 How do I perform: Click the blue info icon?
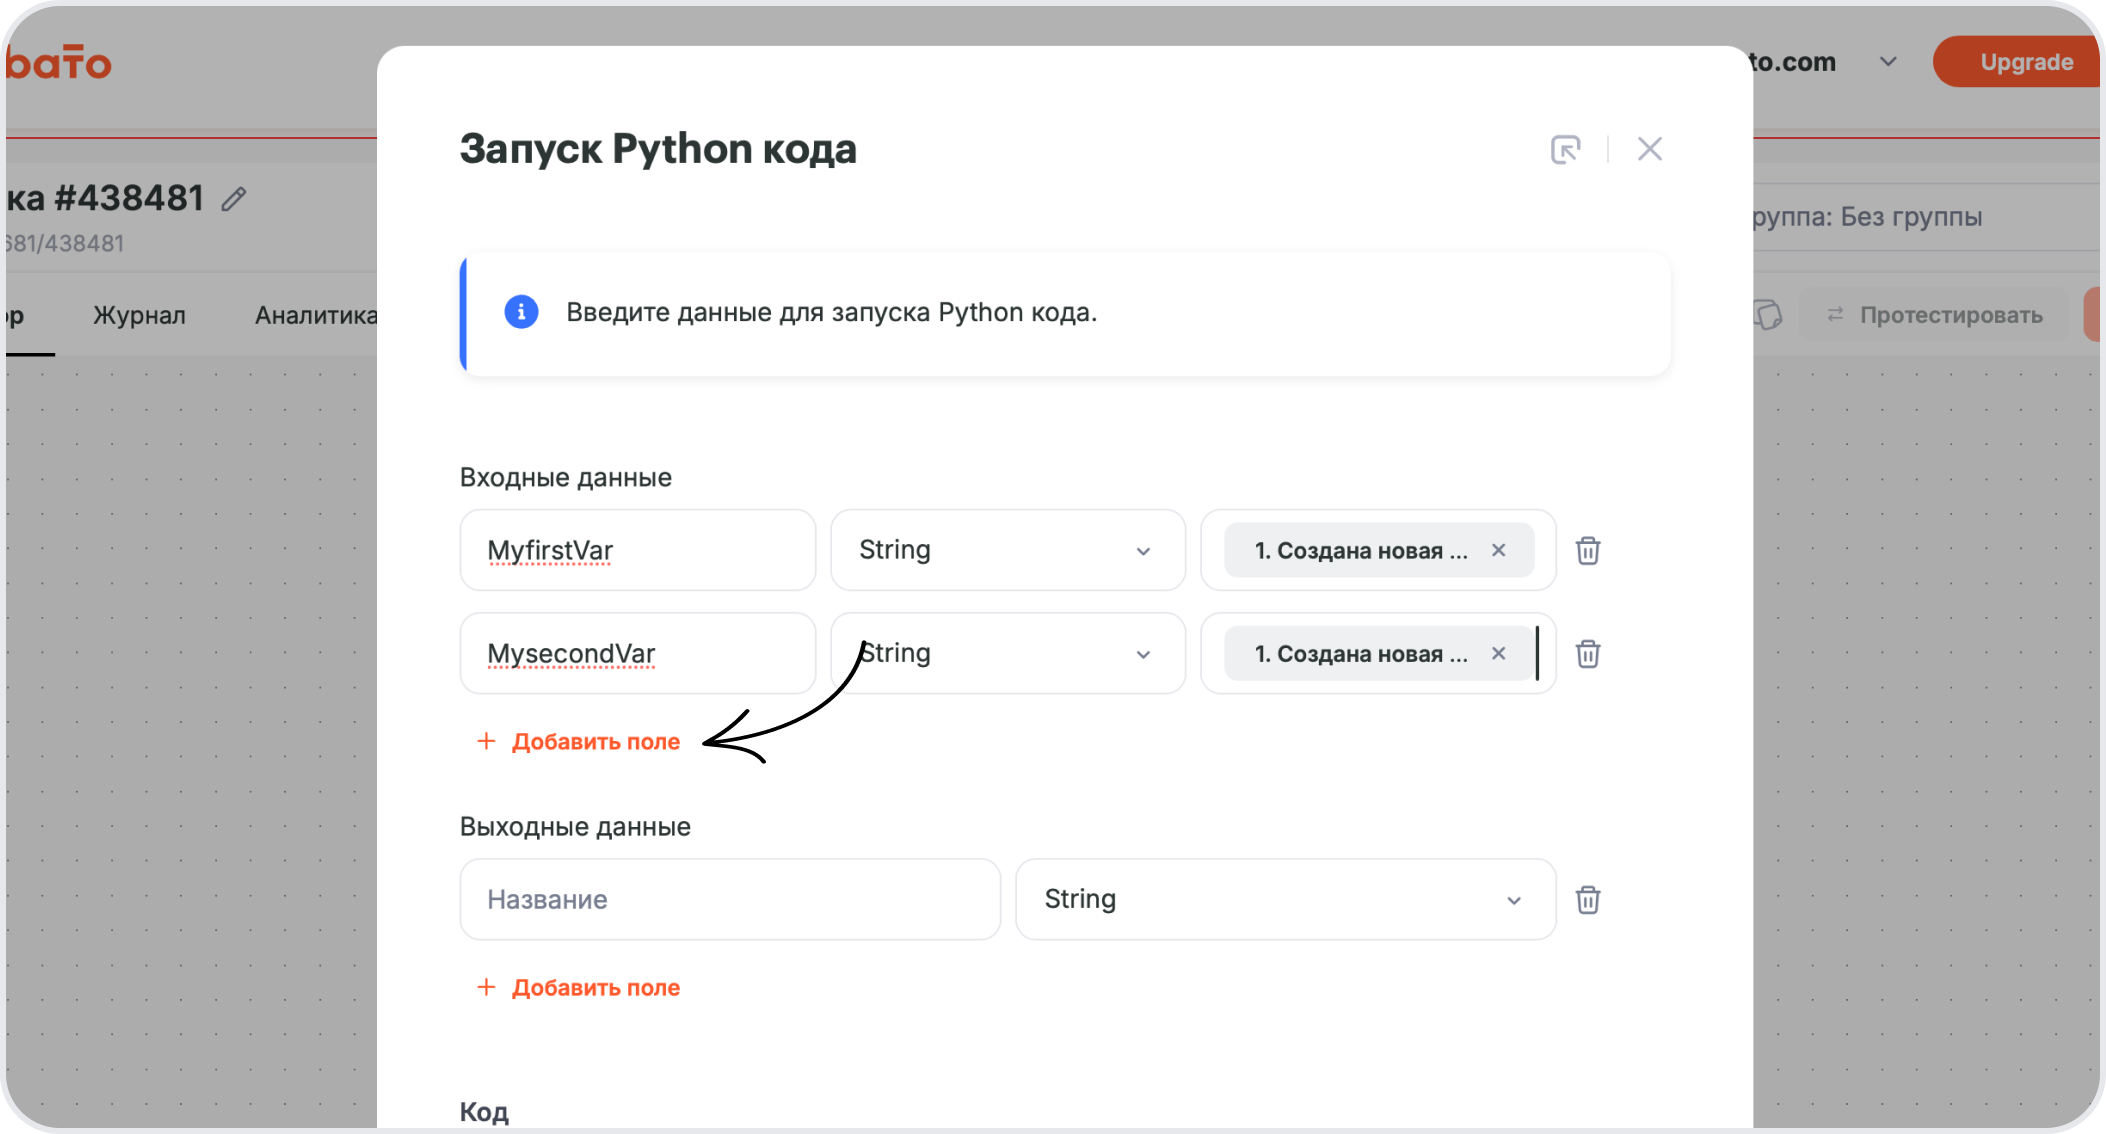(x=521, y=312)
